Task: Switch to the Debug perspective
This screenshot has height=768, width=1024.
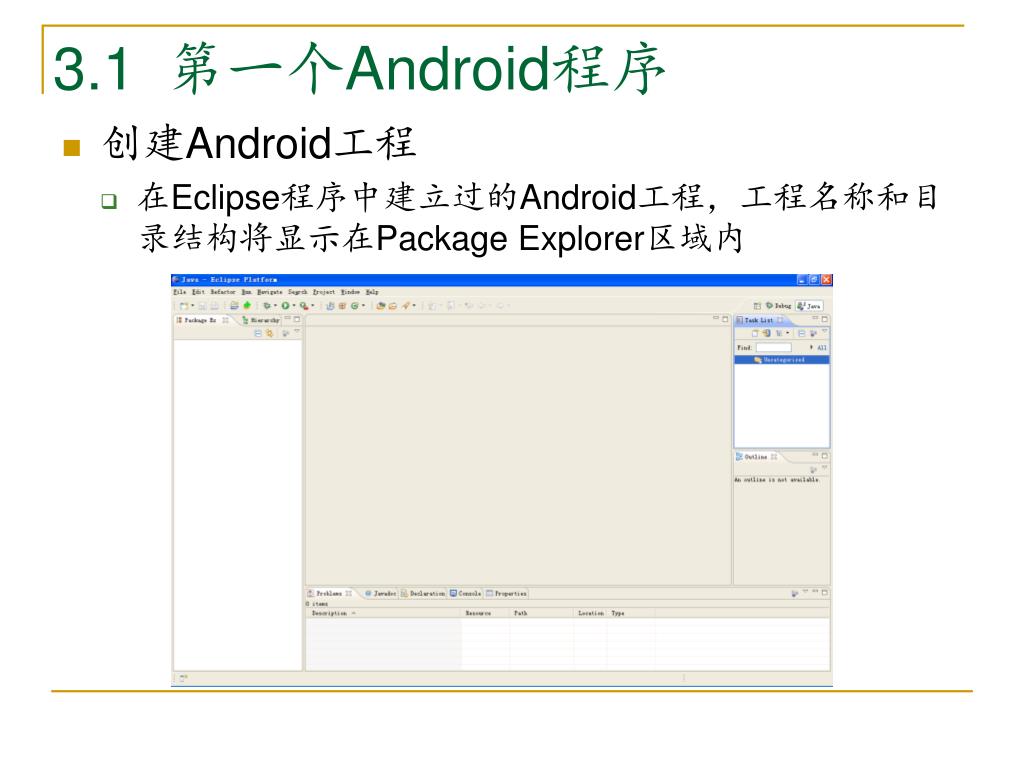Action: pos(778,306)
